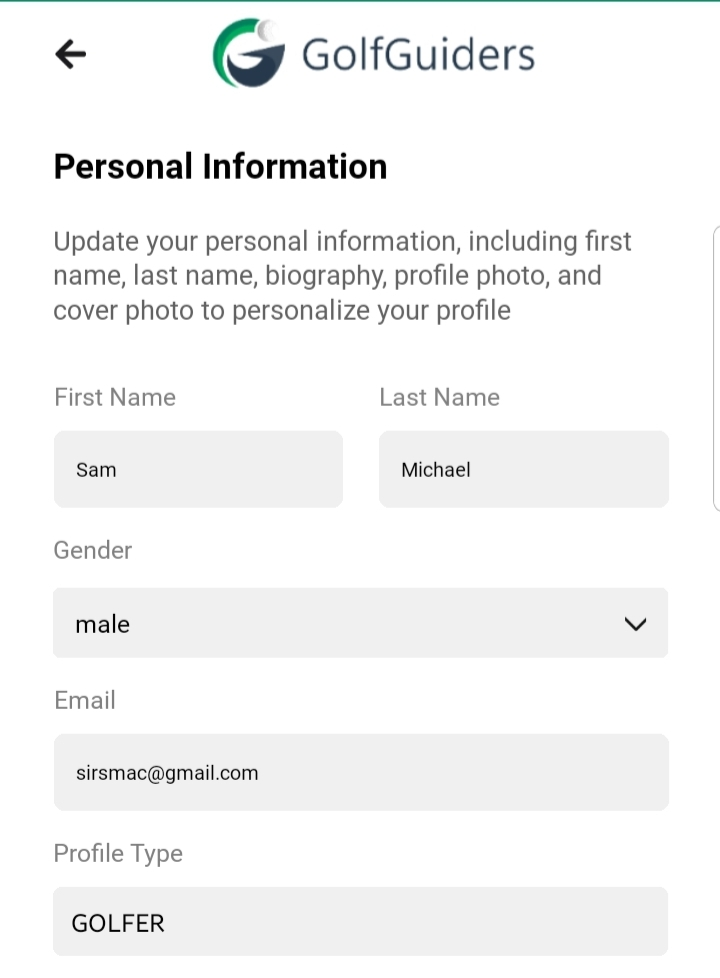Click the Last Name label

point(439,397)
